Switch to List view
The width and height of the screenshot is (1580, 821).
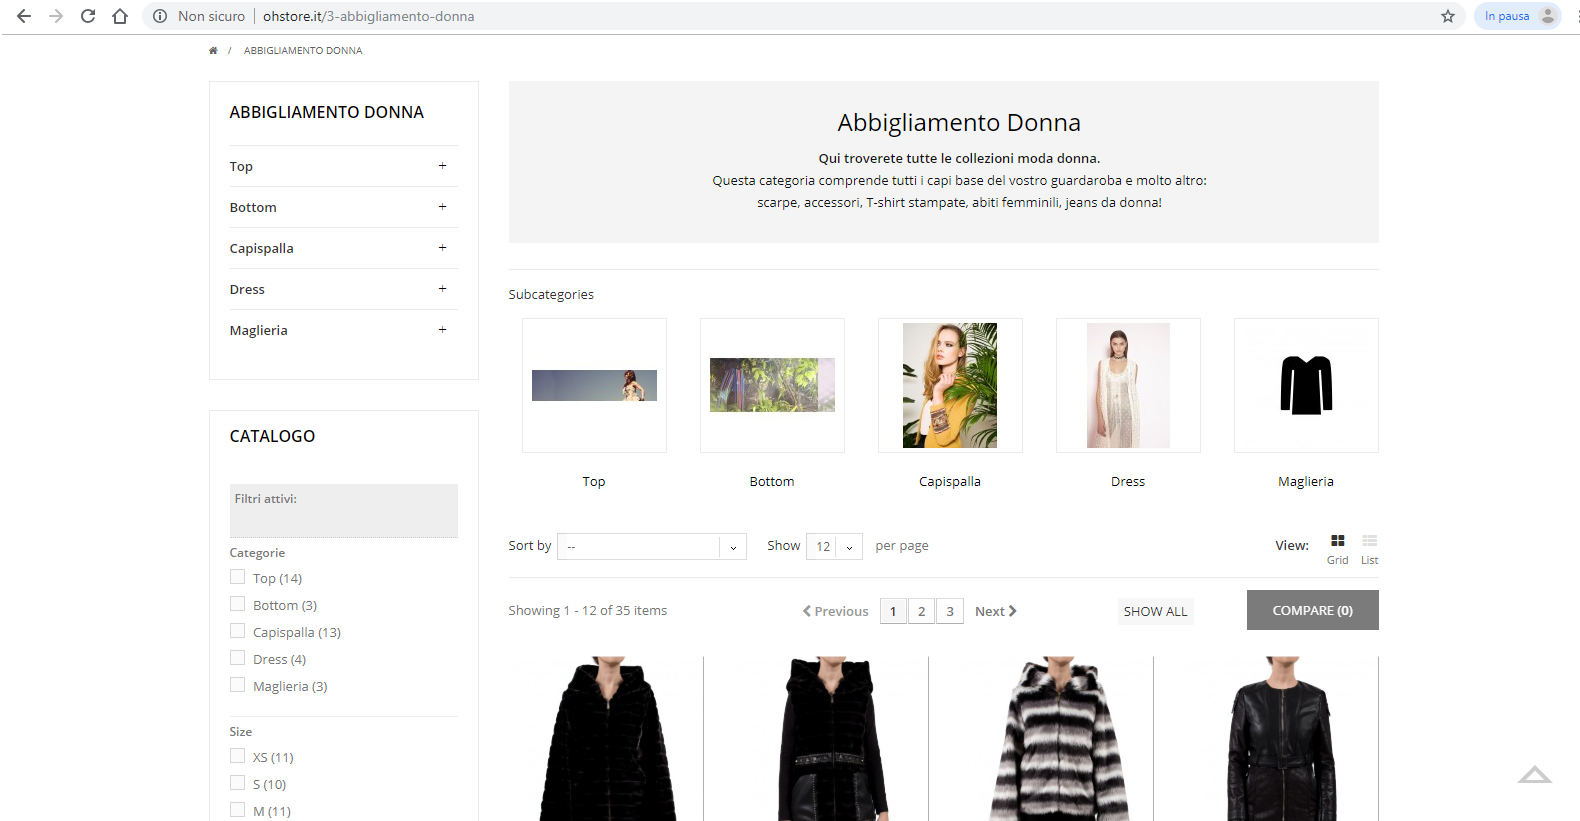pos(1370,548)
